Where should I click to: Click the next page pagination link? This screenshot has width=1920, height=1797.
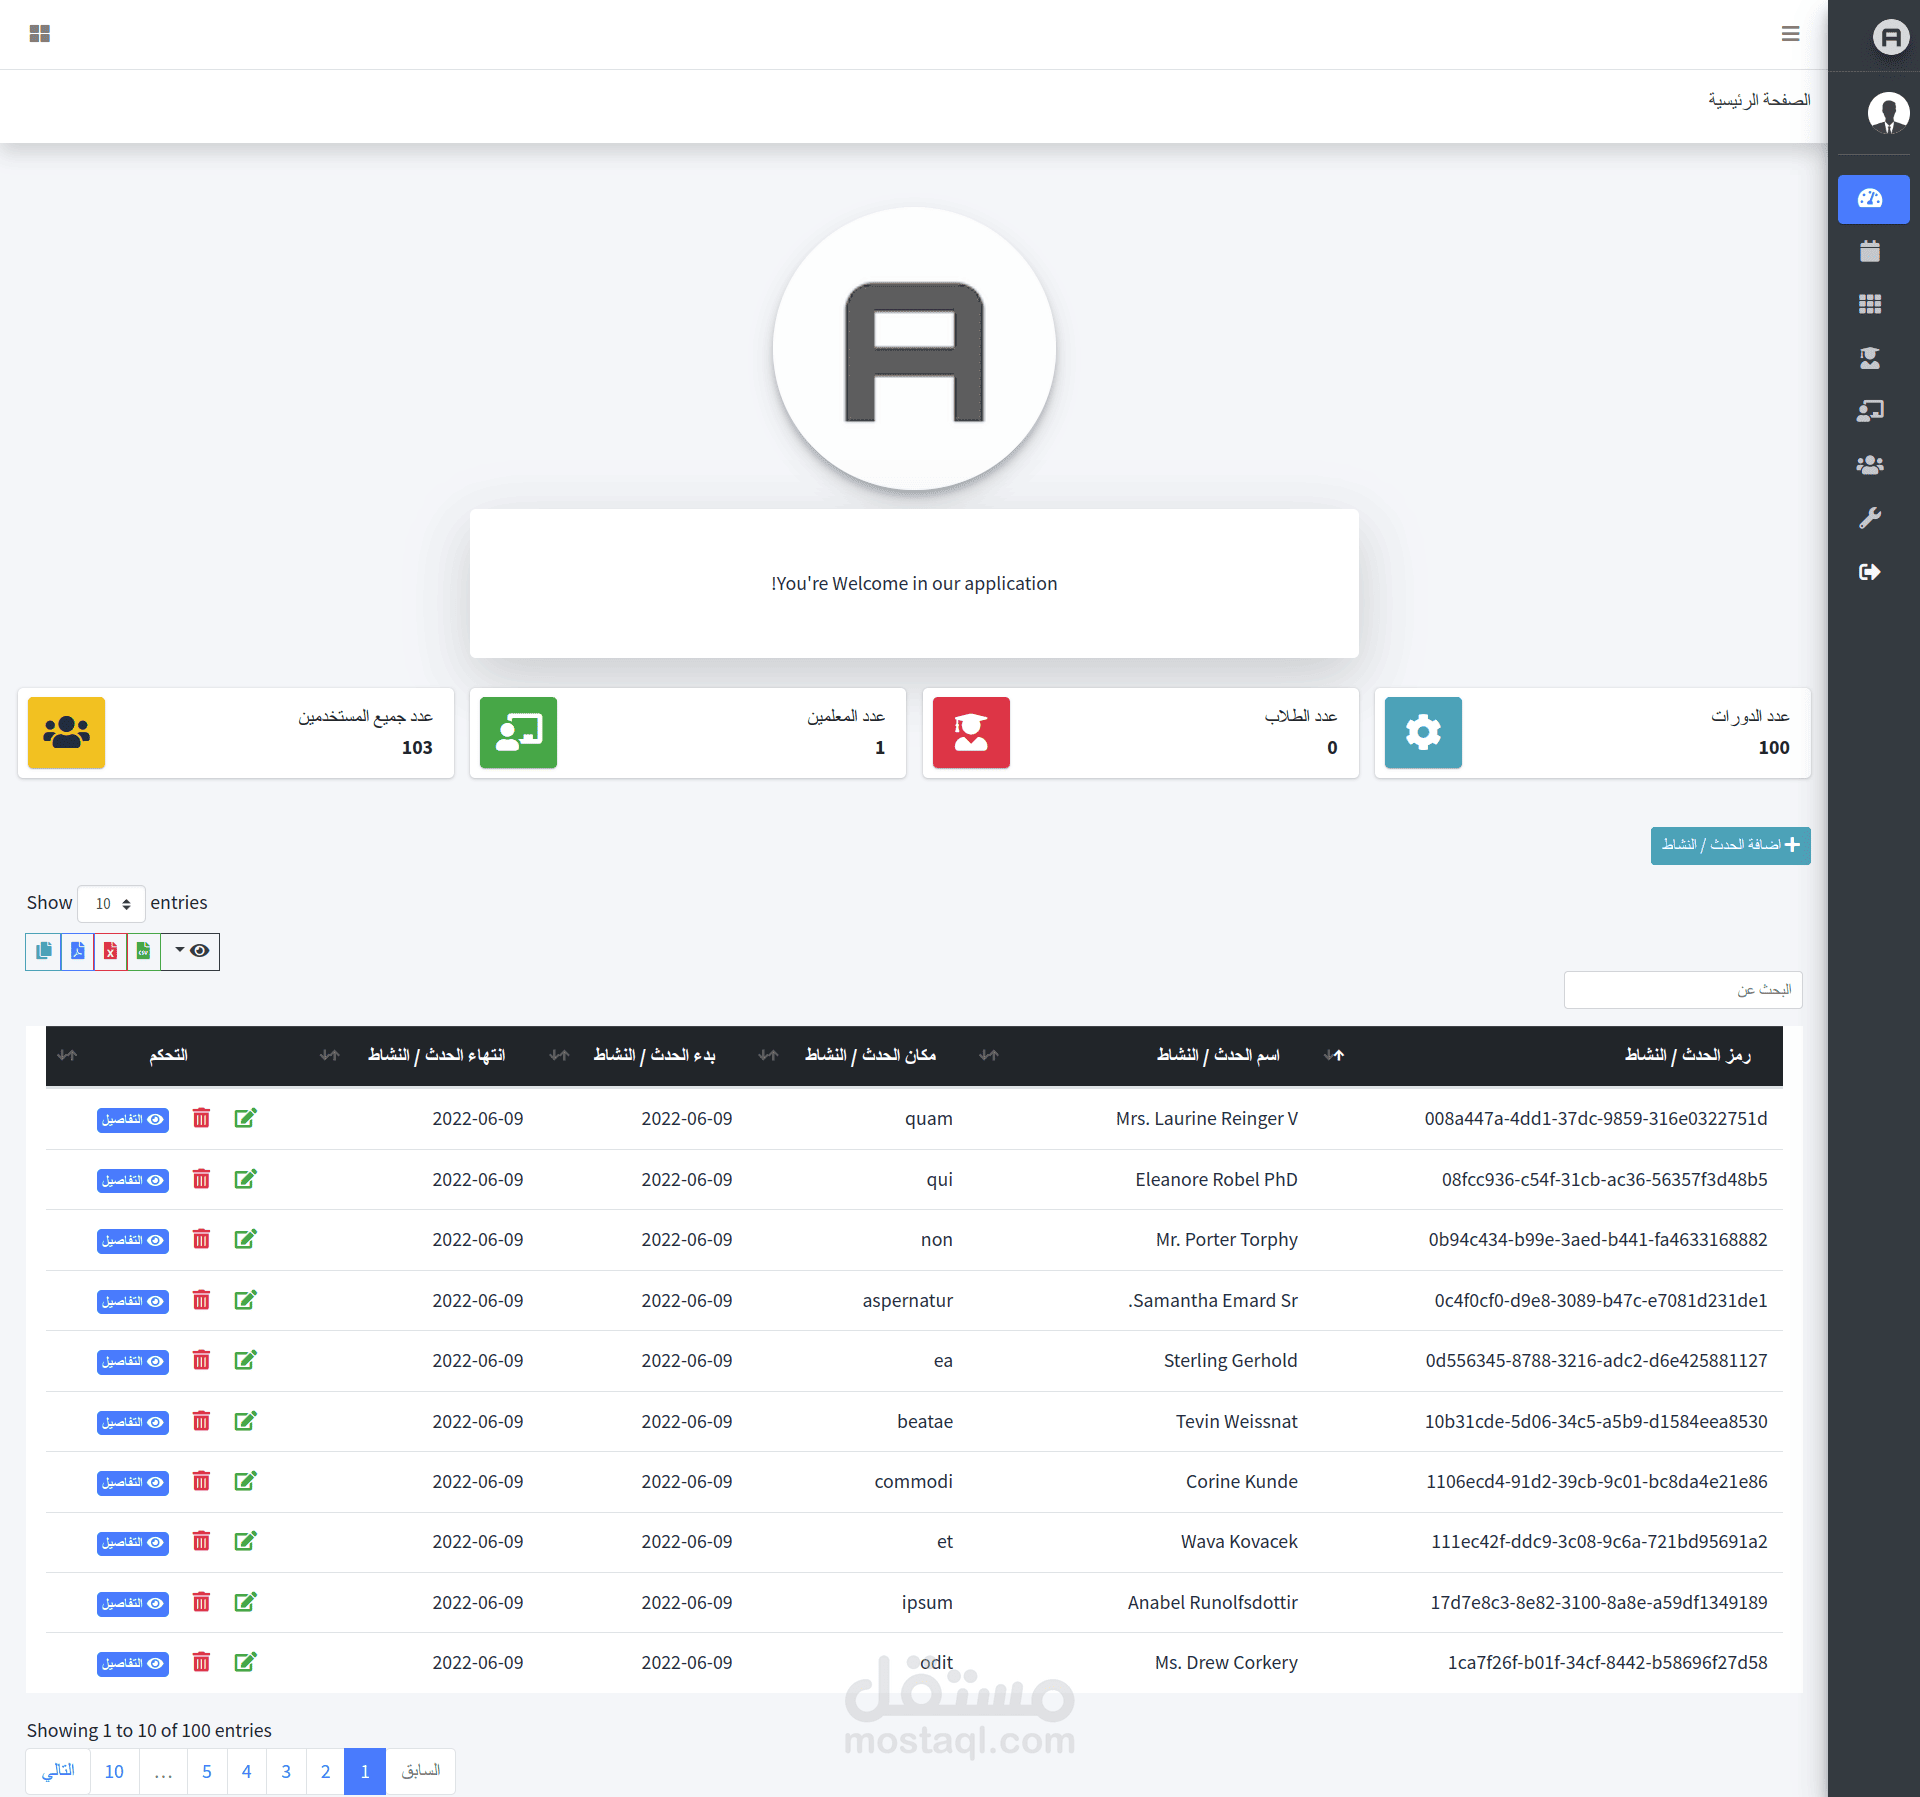(58, 1772)
